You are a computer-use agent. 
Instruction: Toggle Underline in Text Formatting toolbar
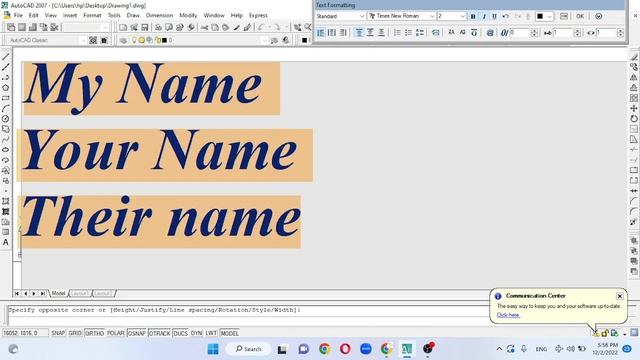494,16
